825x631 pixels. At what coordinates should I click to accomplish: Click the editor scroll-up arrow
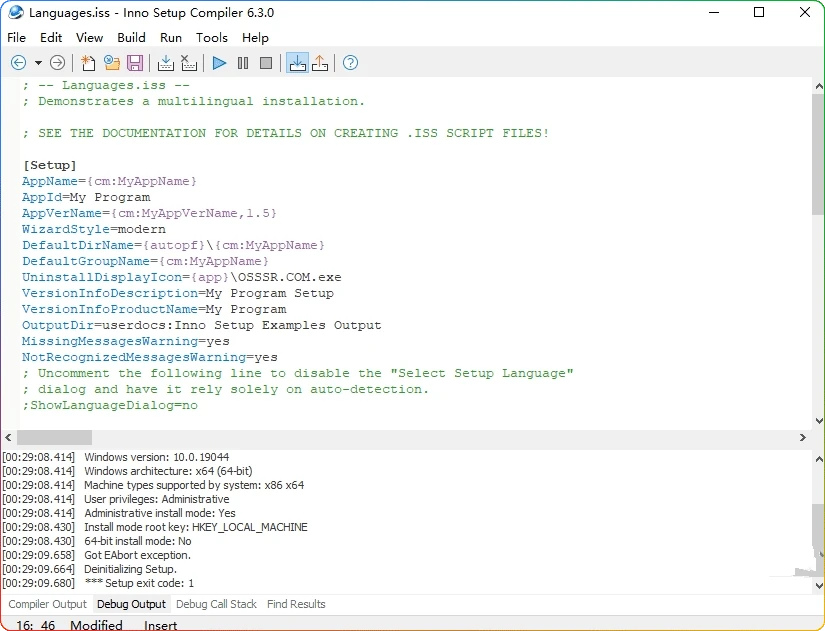coord(819,86)
